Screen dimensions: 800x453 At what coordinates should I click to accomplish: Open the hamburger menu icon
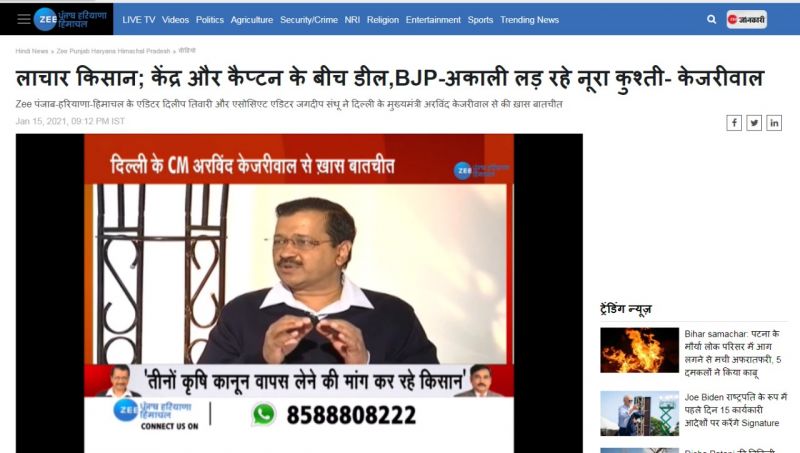click(23, 19)
